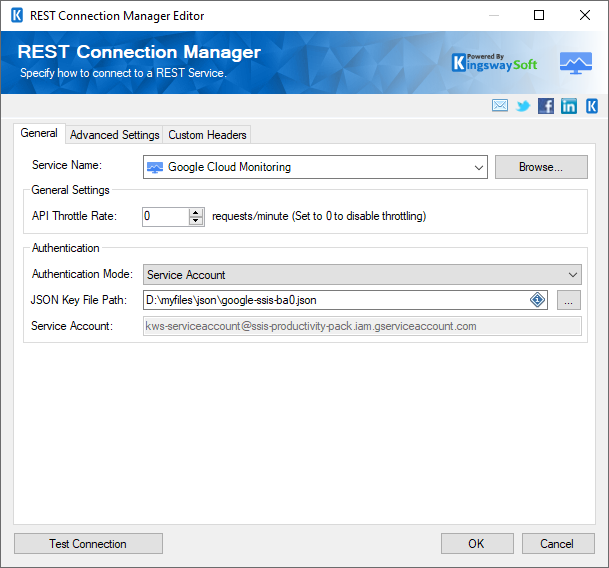Click the 'Authentication Mode:' label
This screenshot has height=568, width=609.
click(x=82, y=274)
